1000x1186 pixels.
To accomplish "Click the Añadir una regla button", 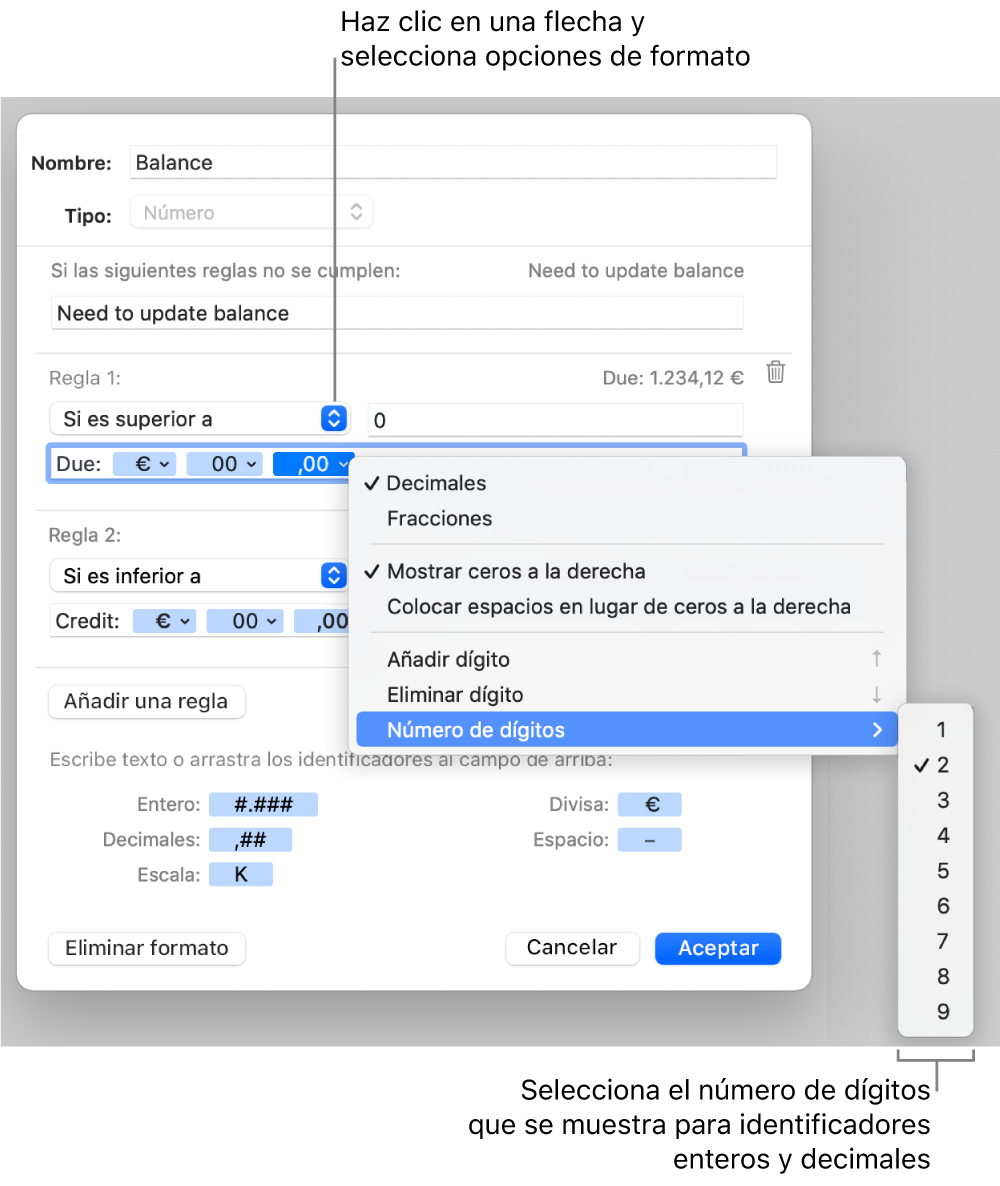I will point(147,701).
